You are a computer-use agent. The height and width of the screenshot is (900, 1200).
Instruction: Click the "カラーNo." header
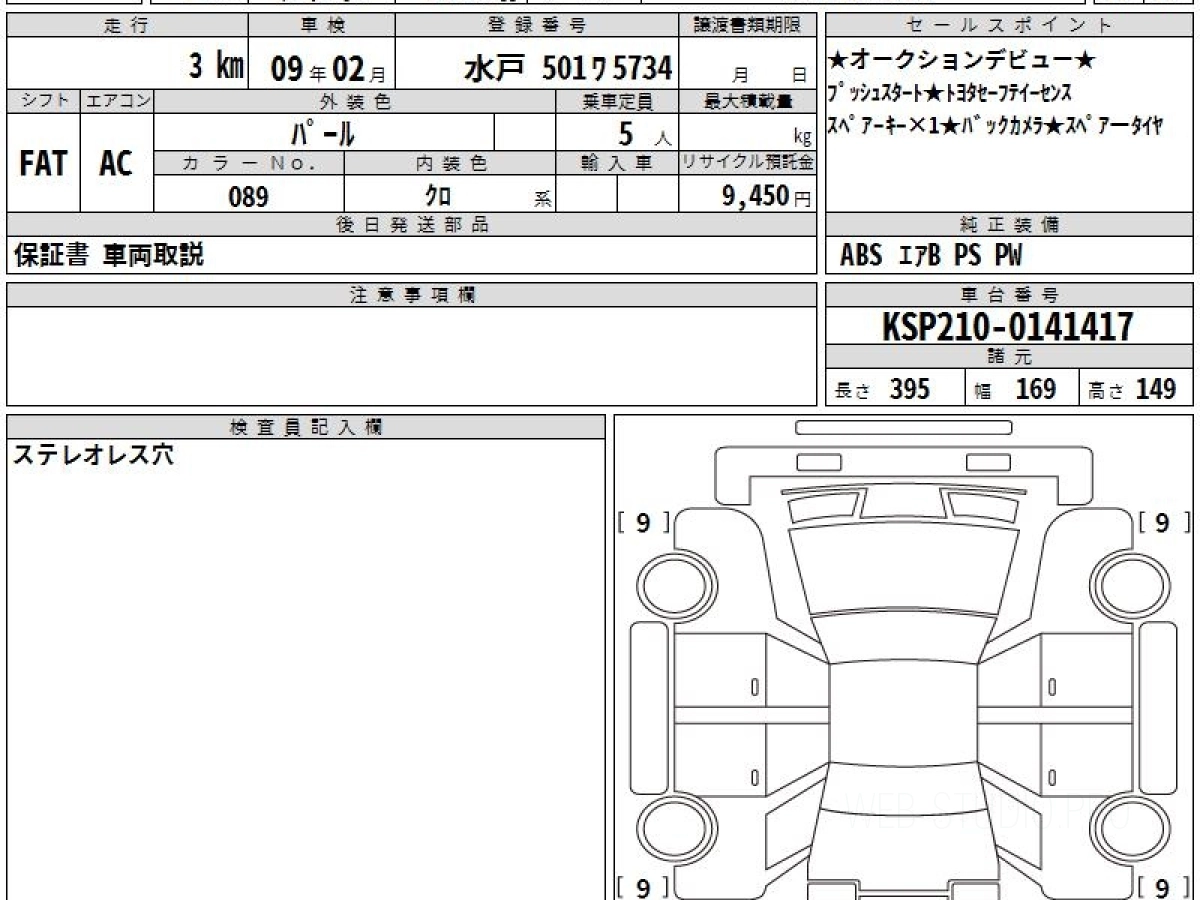click(249, 163)
